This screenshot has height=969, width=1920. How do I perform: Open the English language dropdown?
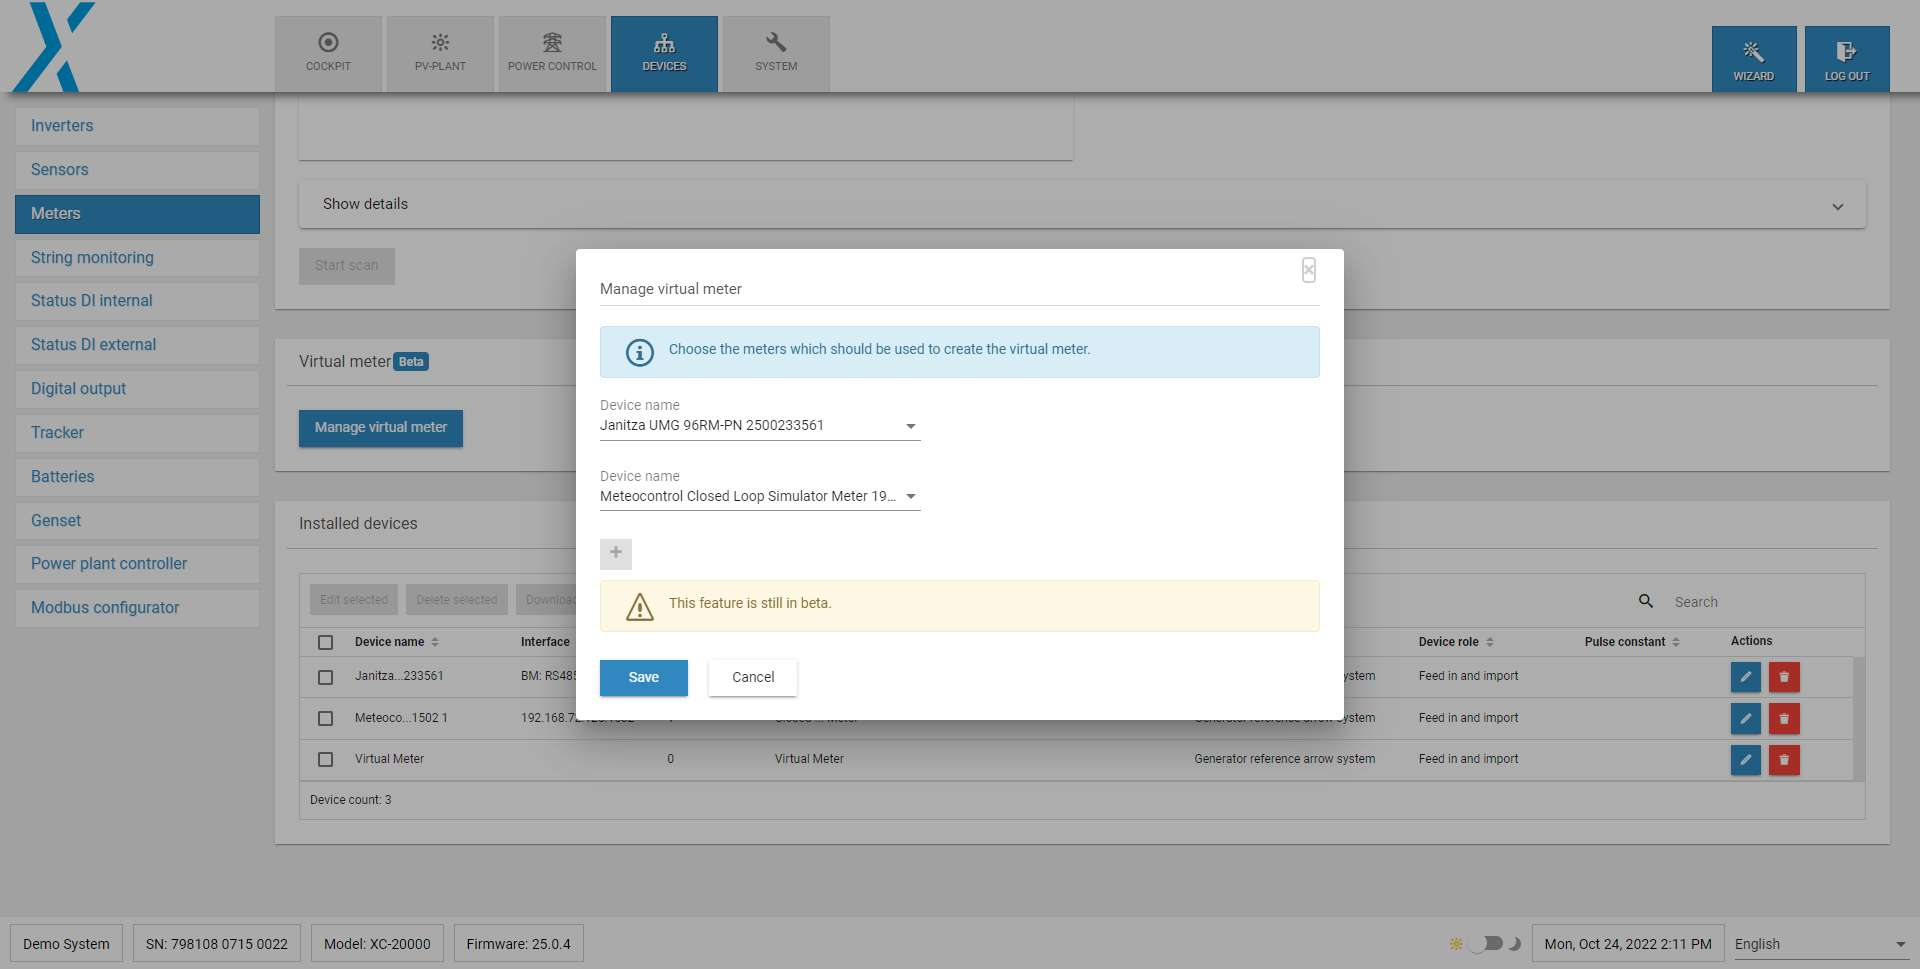[1821, 945]
